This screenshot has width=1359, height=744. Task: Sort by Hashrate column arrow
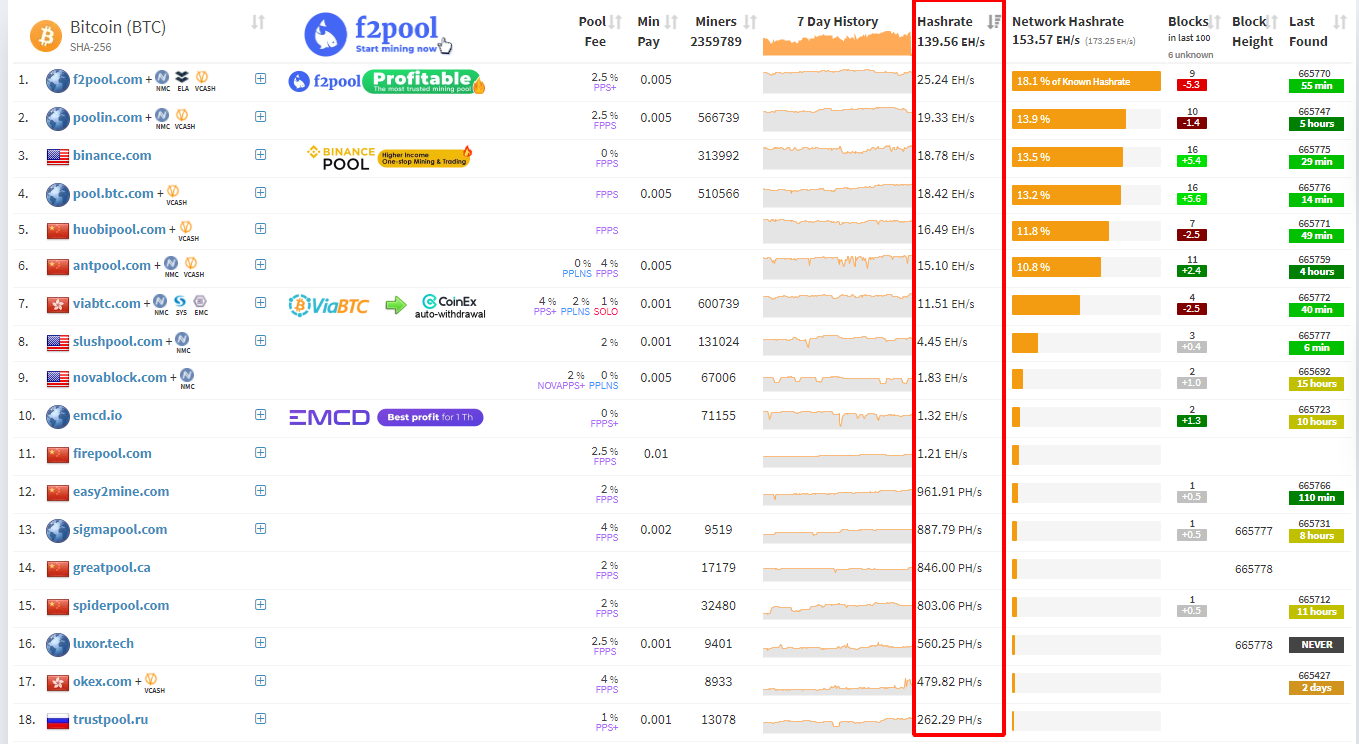pos(993,21)
